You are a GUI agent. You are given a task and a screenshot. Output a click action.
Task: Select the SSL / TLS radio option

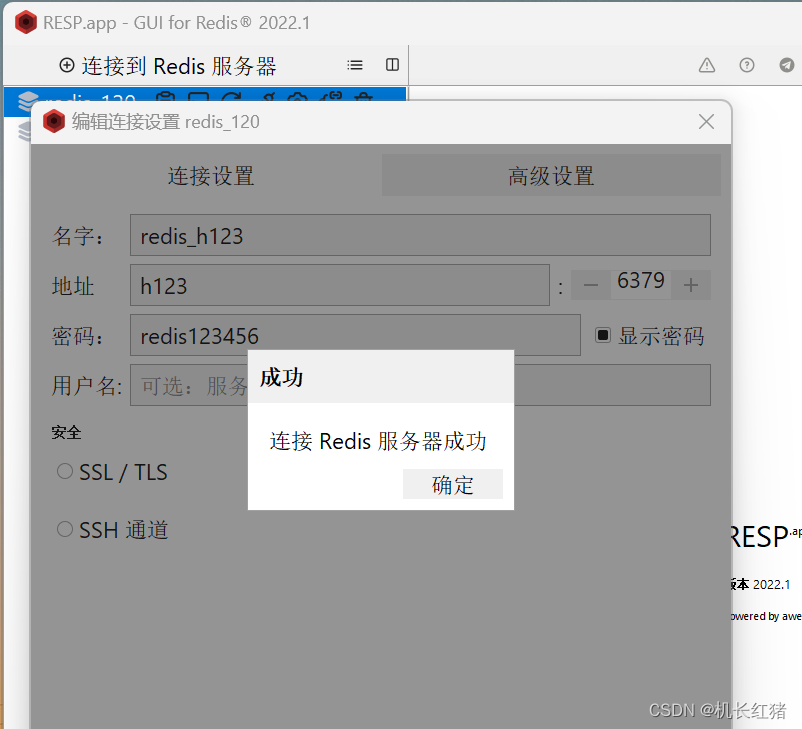pos(64,471)
